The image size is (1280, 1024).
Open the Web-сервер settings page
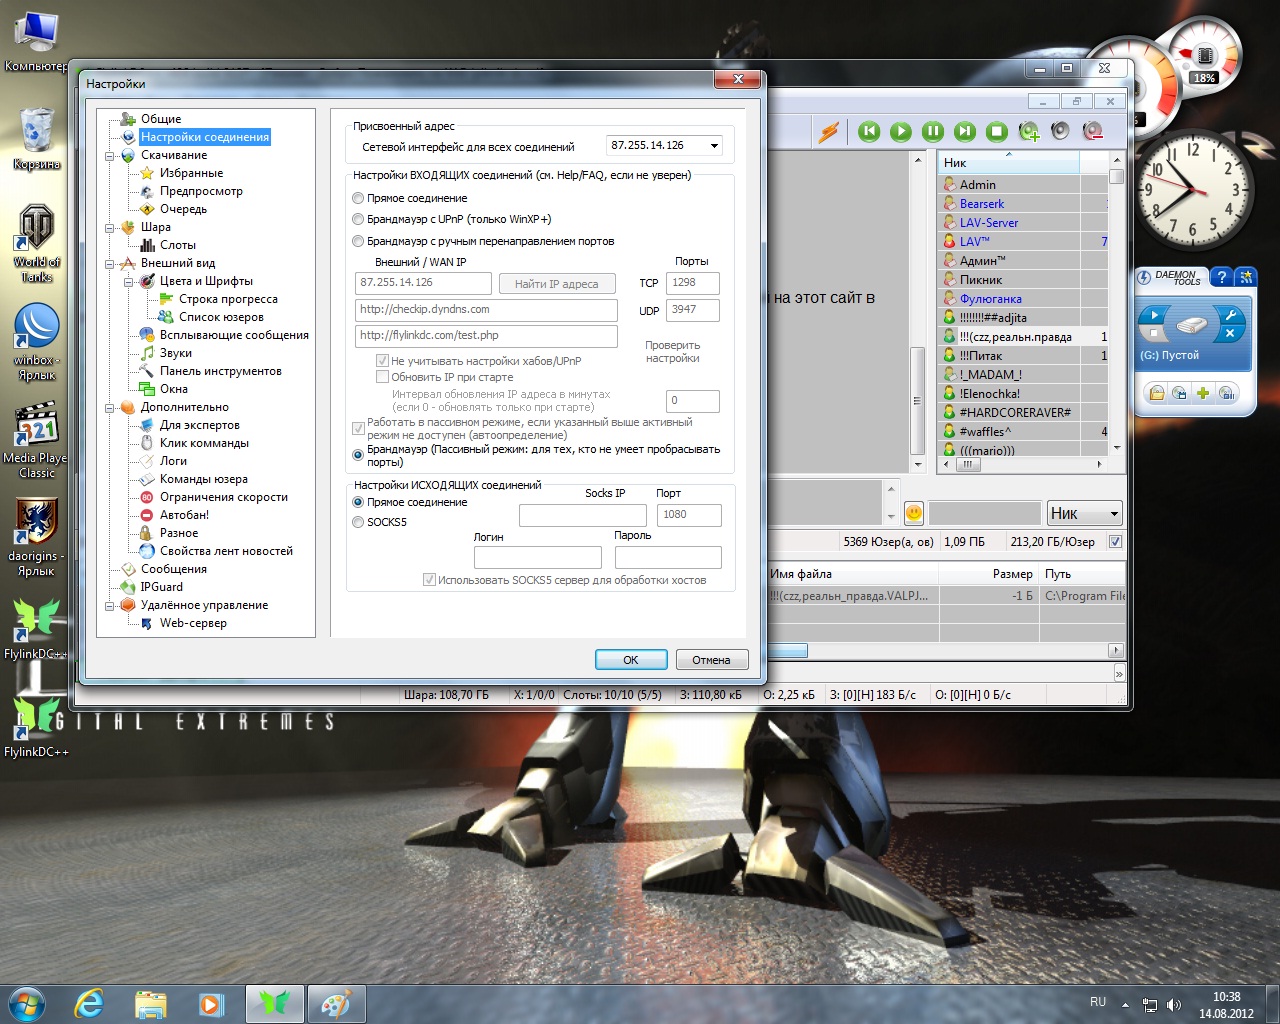pos(193,623)
